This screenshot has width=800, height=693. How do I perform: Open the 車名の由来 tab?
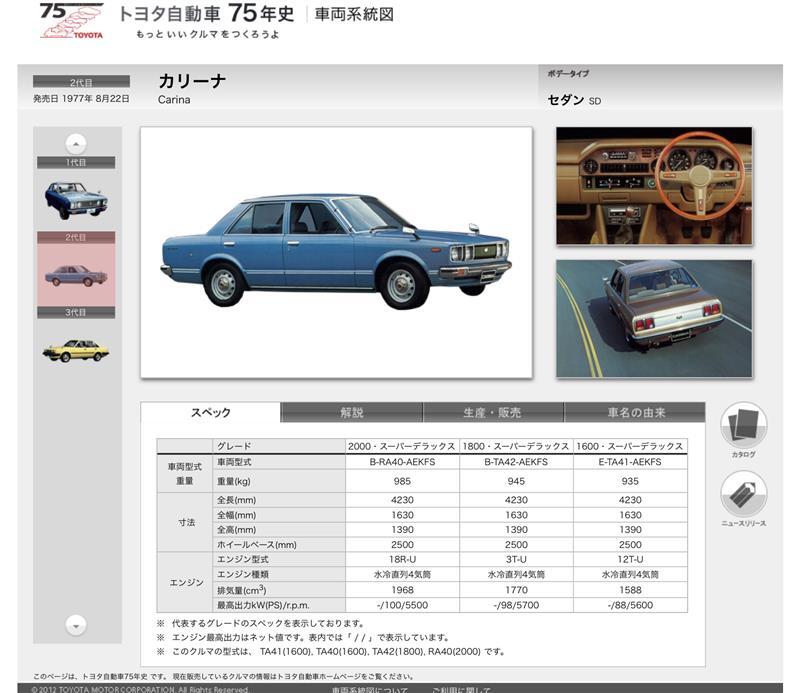635,412
